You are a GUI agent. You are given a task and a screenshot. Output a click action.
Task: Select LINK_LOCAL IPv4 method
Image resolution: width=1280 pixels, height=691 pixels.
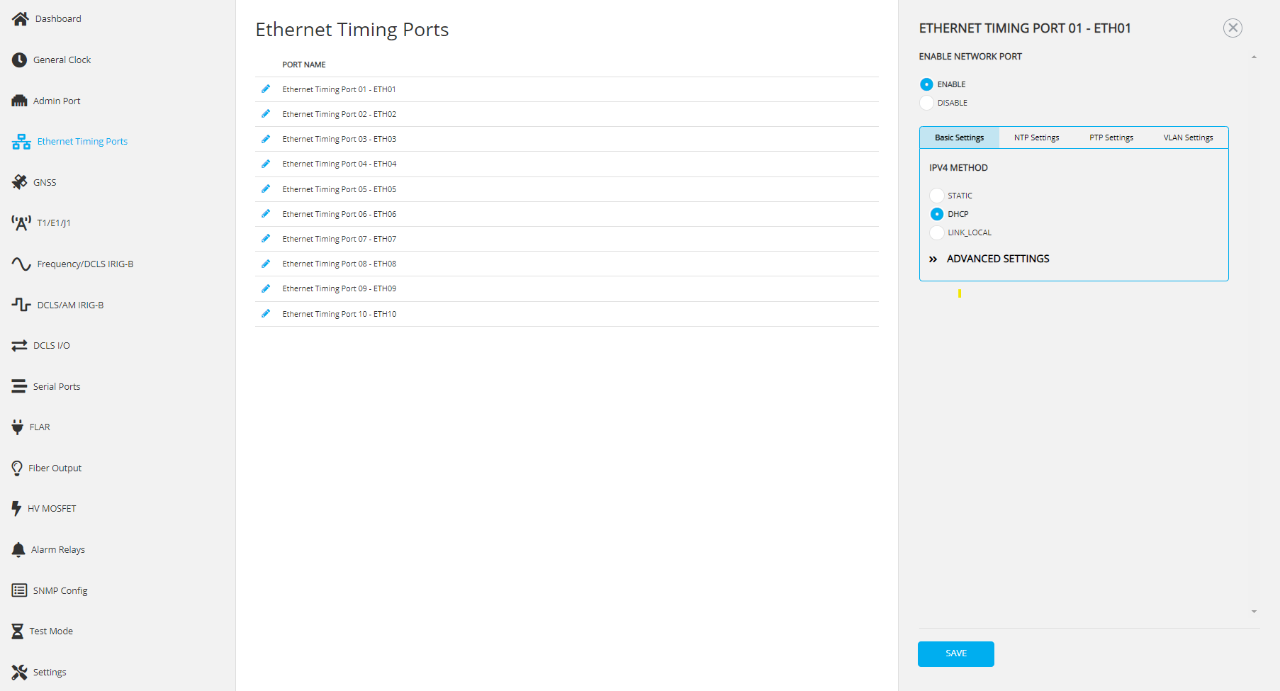937,233
